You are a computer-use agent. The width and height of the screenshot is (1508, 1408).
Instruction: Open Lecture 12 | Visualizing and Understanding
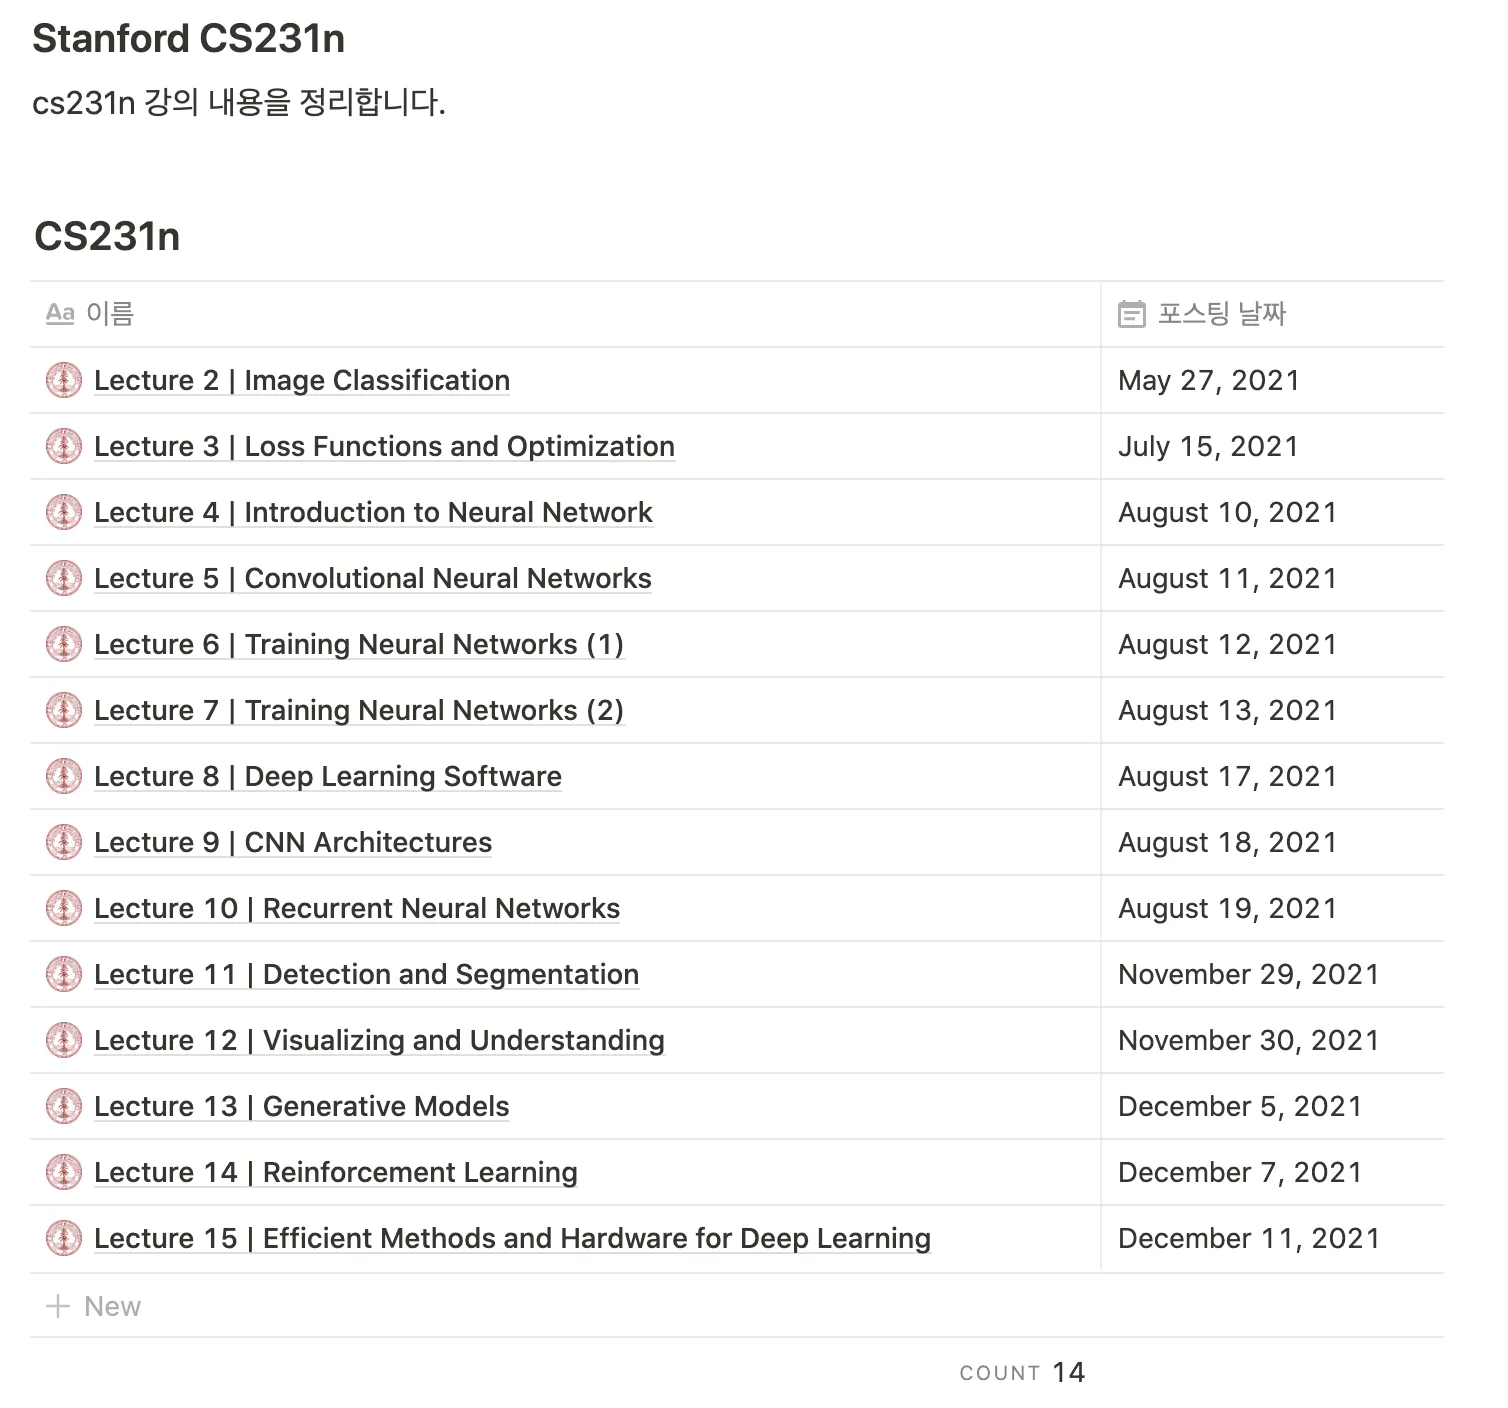(379, 1040)
